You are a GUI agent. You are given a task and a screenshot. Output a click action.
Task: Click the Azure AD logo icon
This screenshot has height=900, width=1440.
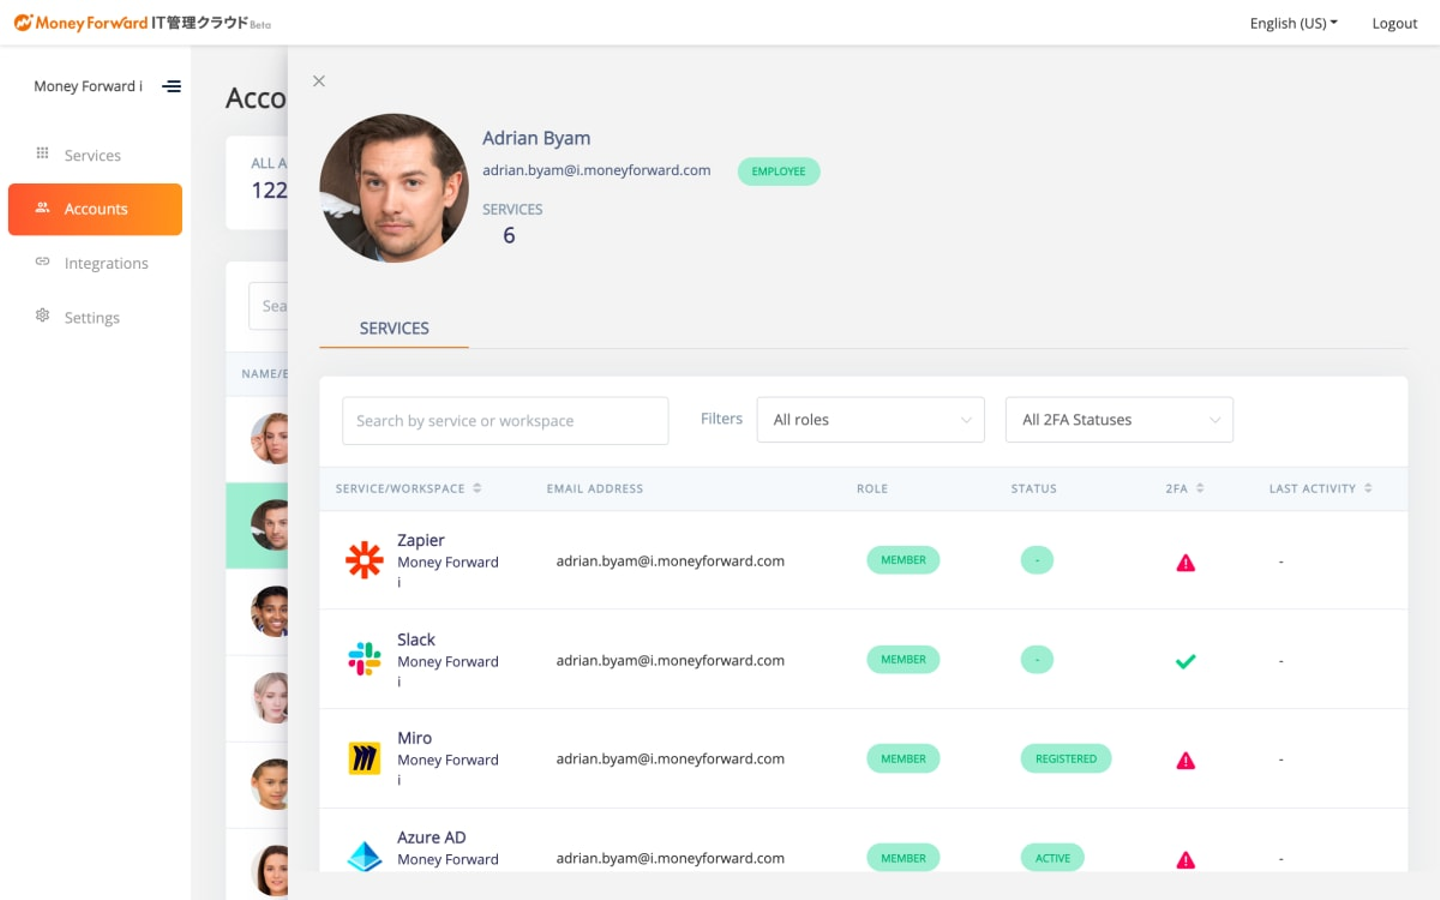point(364,857)
